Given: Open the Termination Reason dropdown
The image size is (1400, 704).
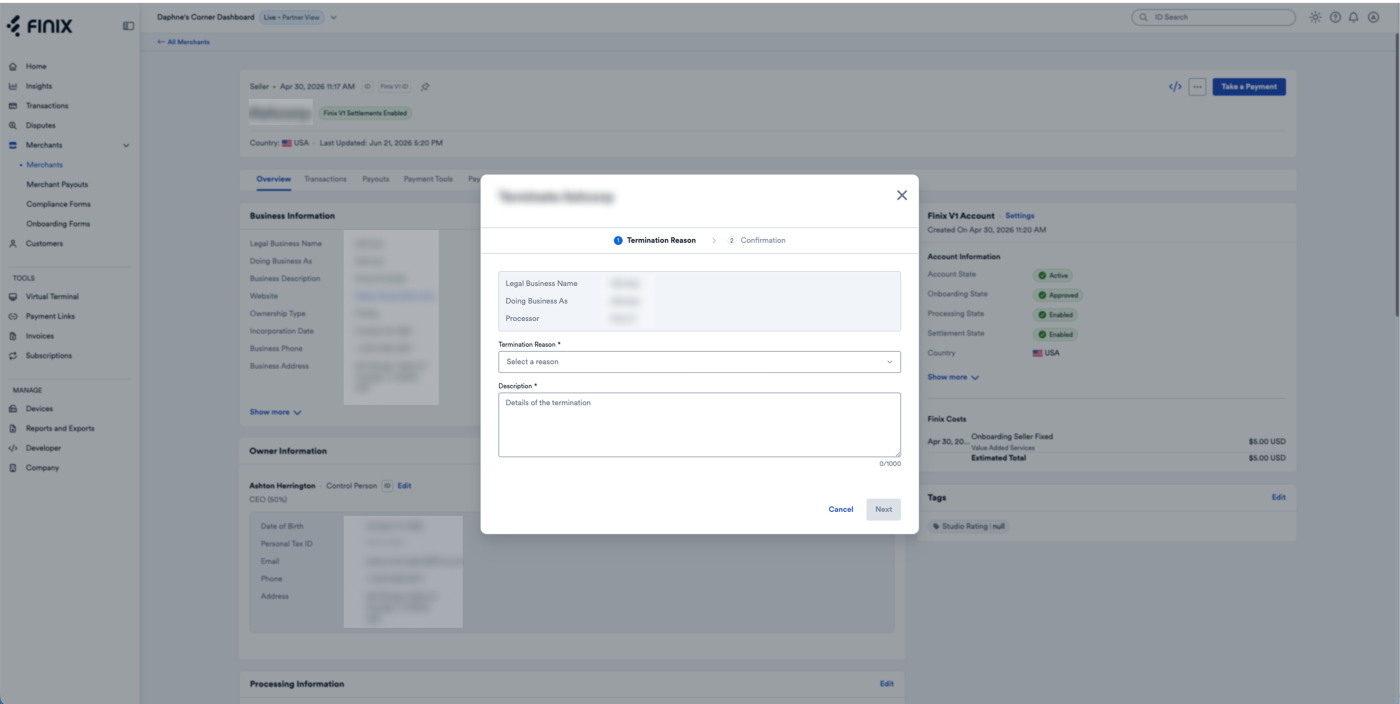Looking at the screenshot, I should click(x=699, y=362).
